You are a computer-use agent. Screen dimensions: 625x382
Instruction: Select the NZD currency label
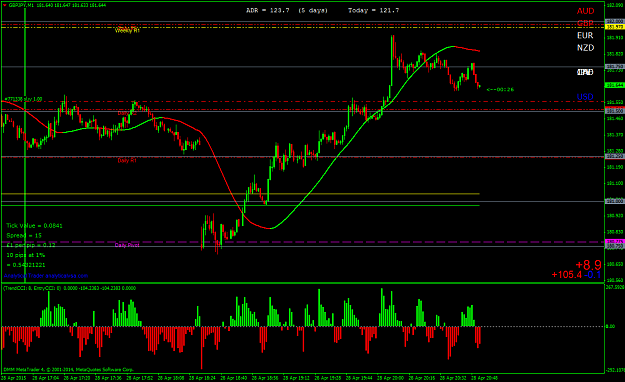coord(585,48)
